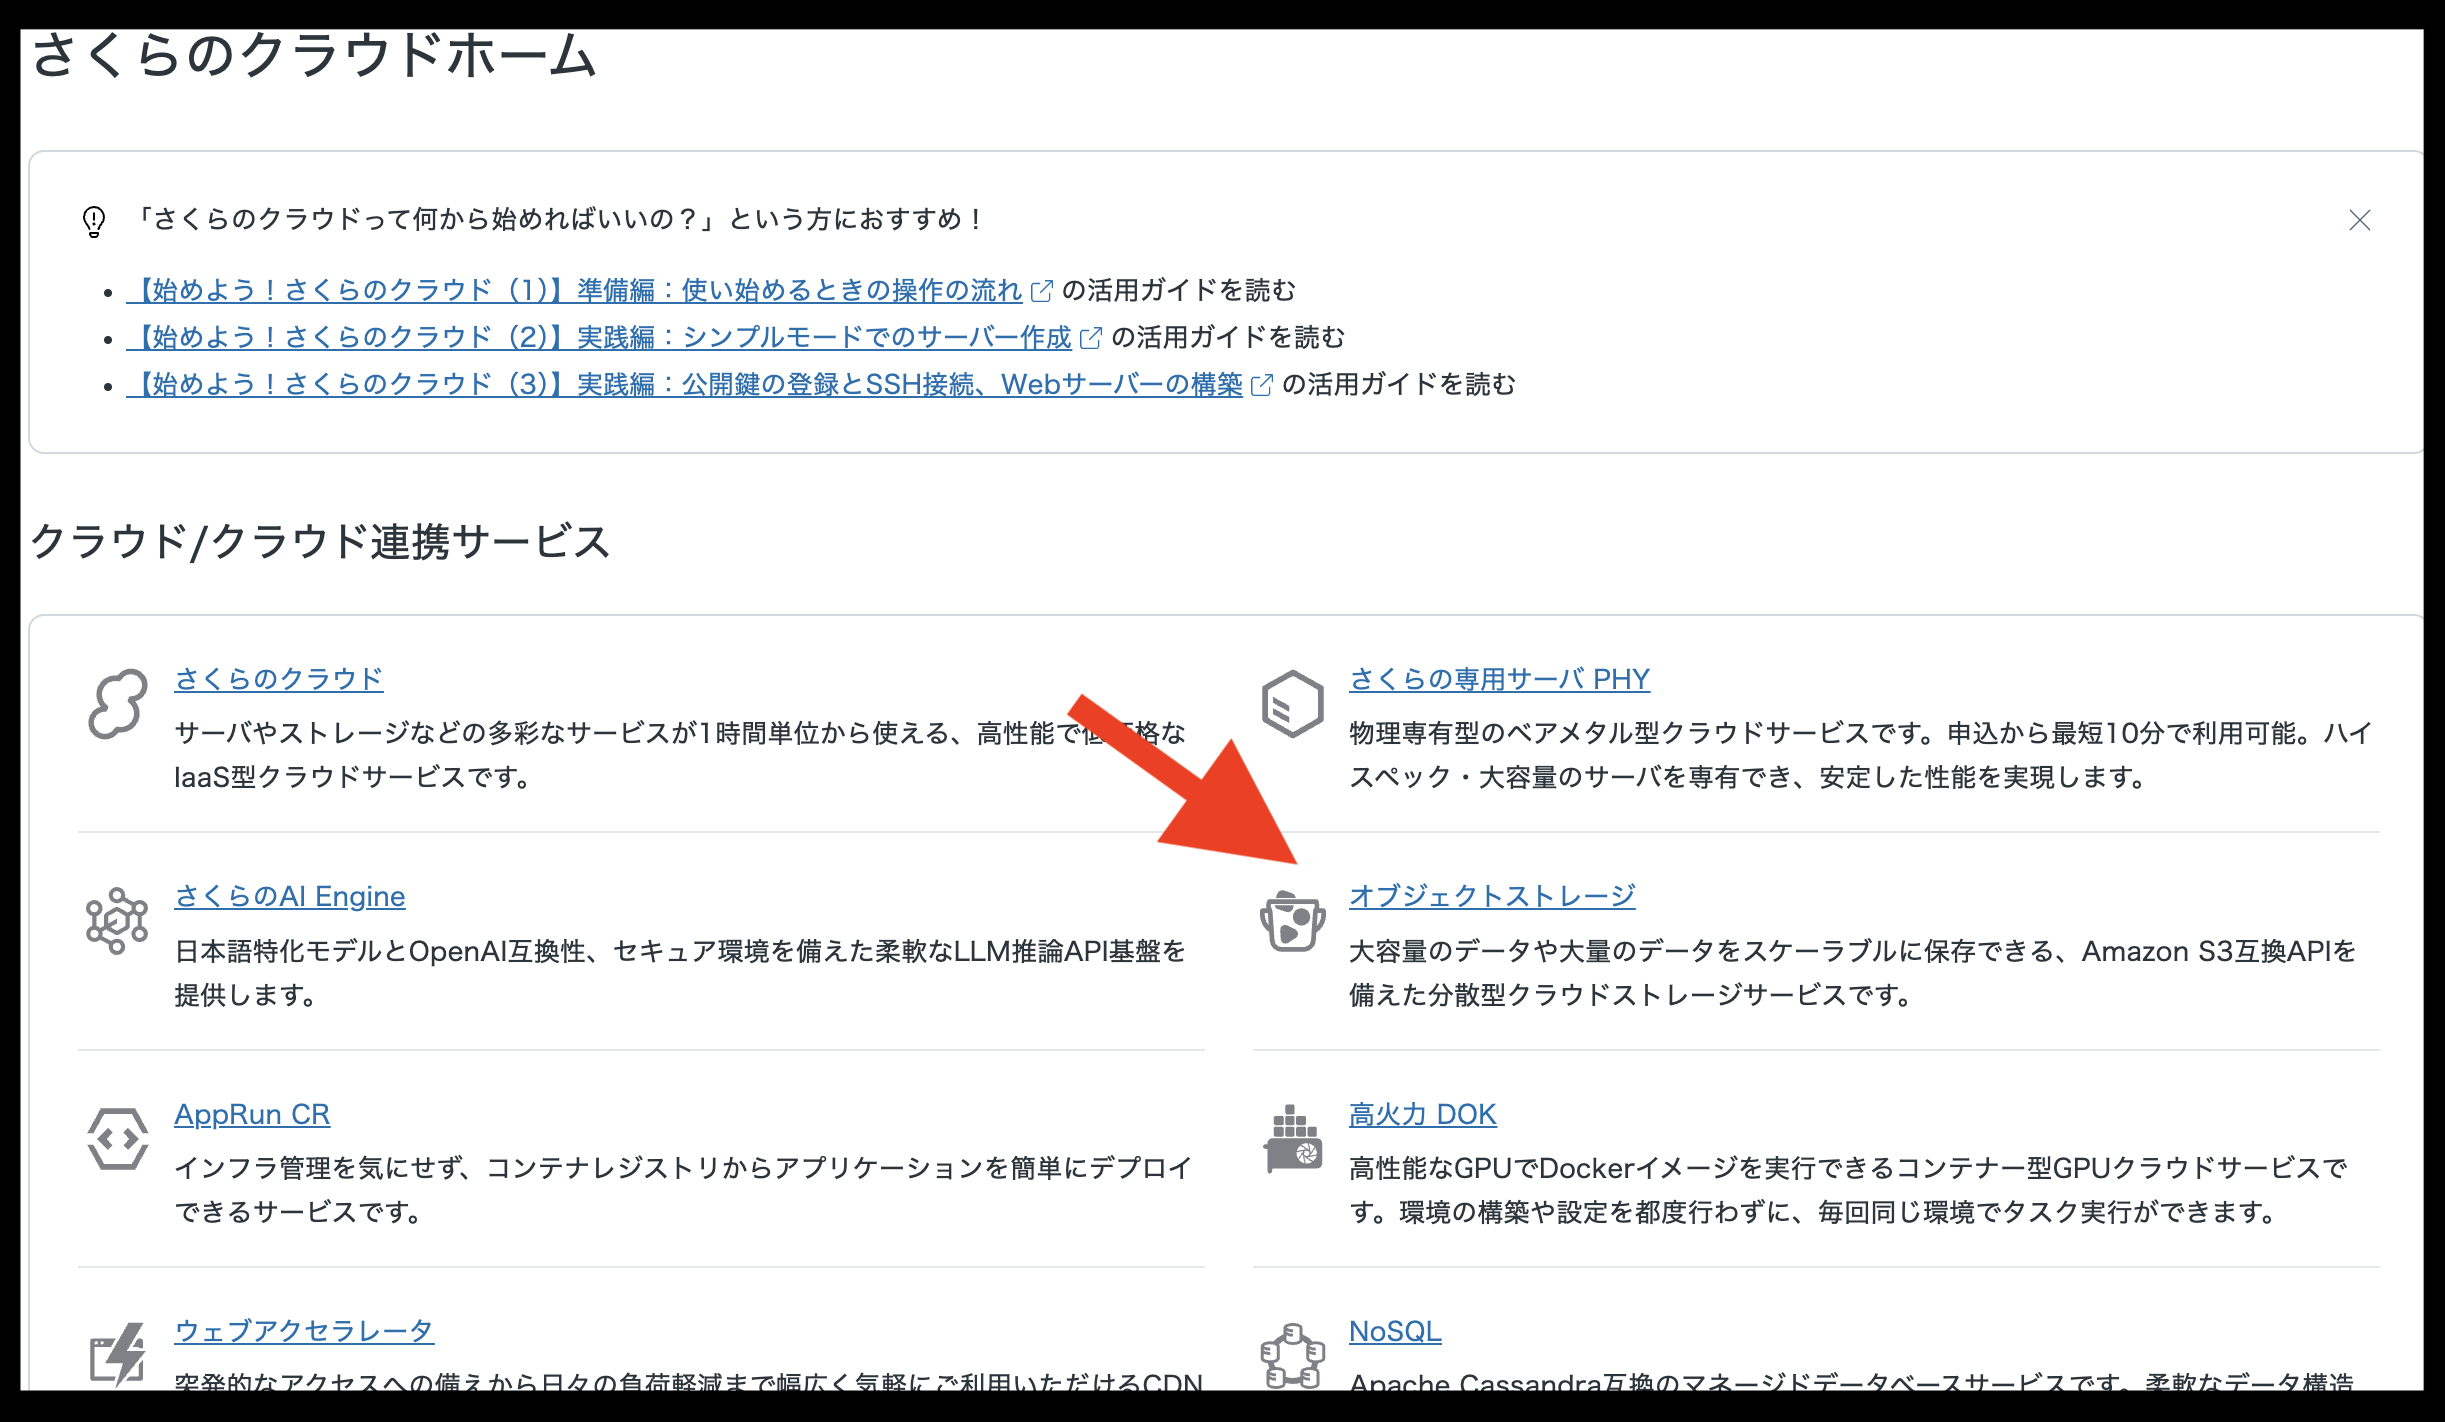Open the さくらのクラウド link

(x=278, y=679)
